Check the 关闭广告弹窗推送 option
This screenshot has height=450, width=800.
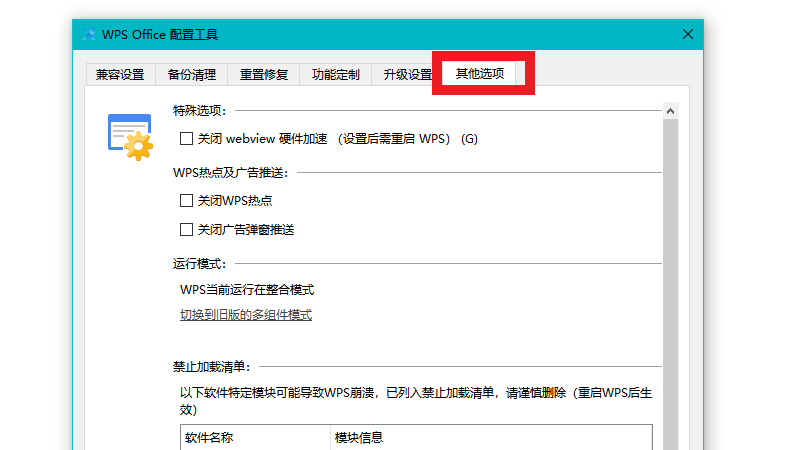coord(186,230)
